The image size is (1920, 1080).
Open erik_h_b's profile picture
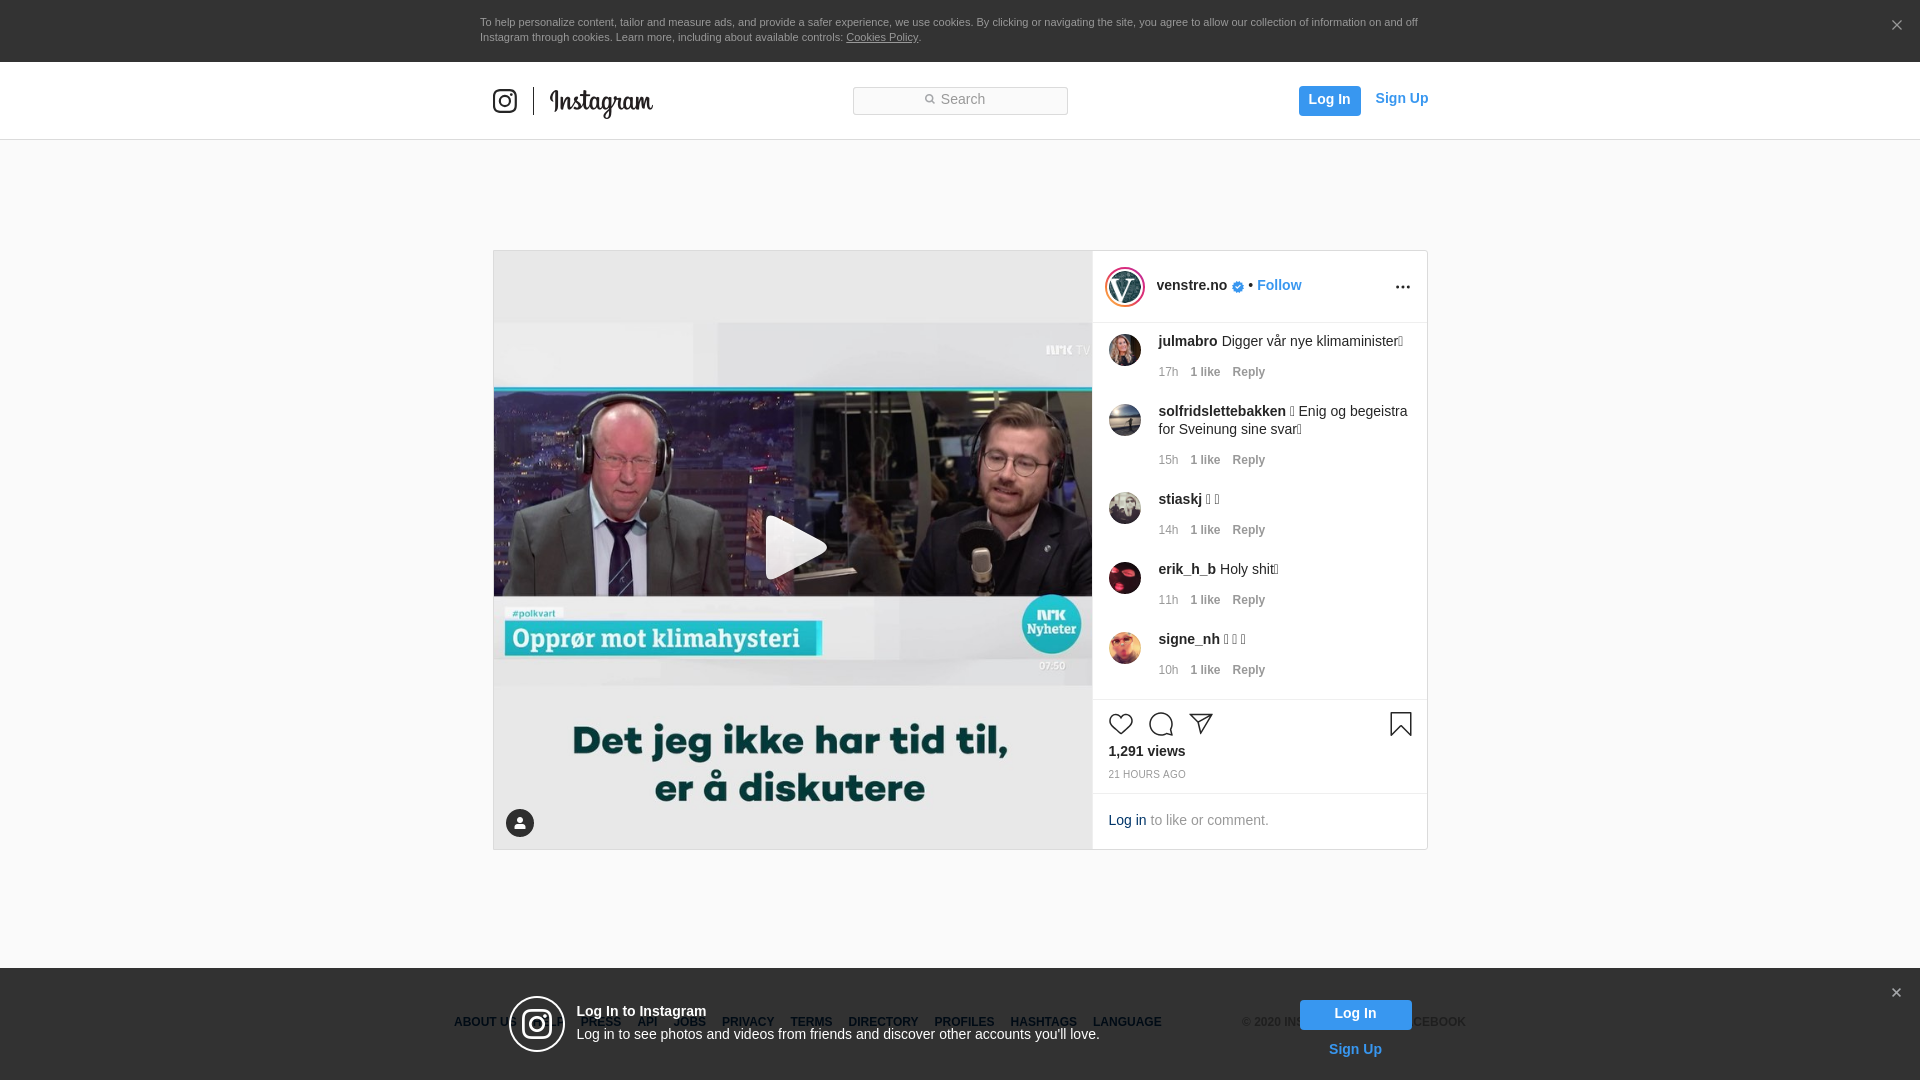click(1125, 578)
